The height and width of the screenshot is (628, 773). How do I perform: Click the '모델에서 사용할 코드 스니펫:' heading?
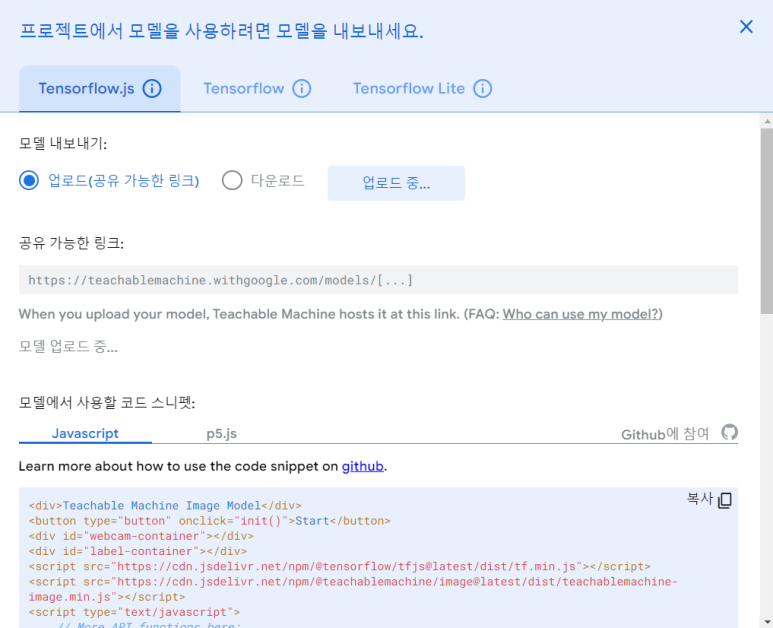[x=107, y=403]
